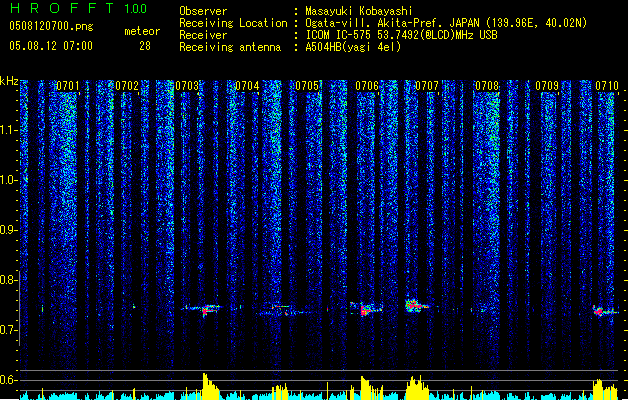Screen dimensions: 629x400
Task: Click receiver ICOM IC-575 53.7492 MHz text
Action: click(402, 35)
